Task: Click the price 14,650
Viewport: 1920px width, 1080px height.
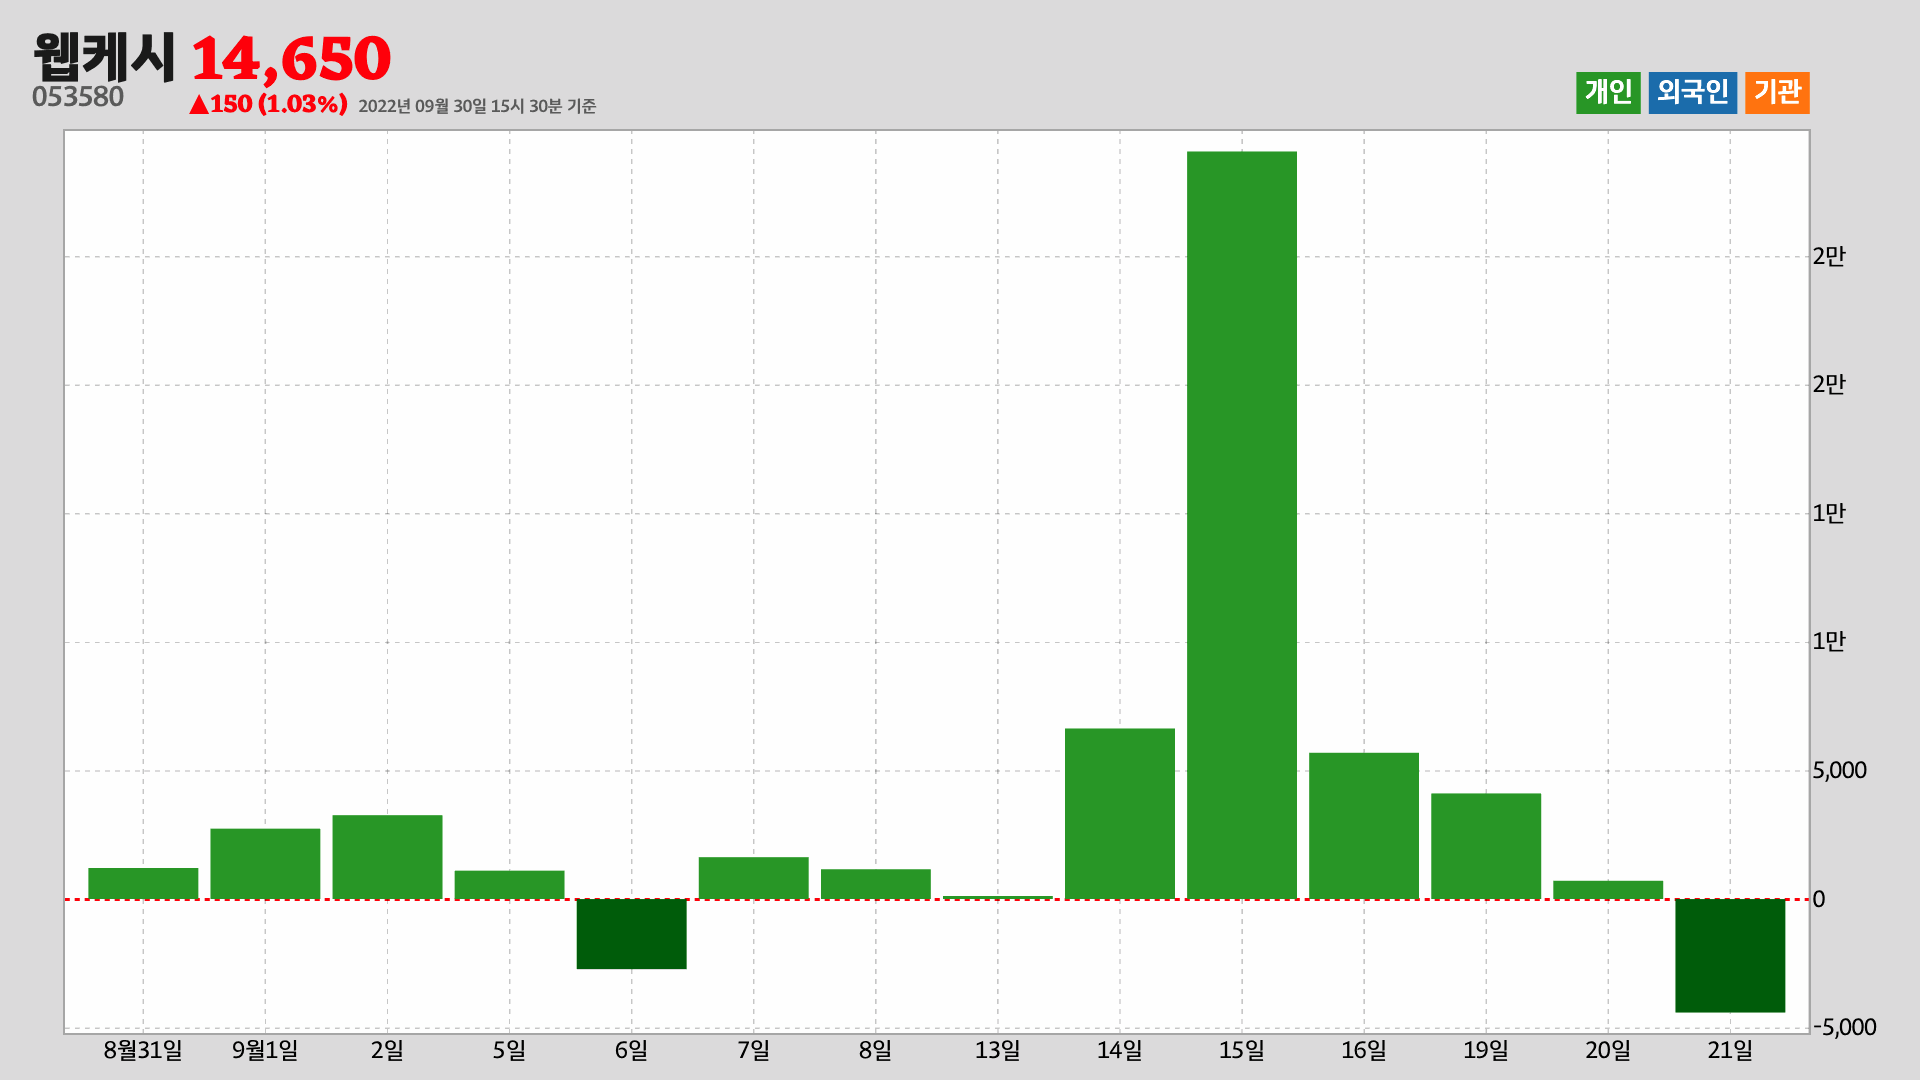Action: pos(290,59)
